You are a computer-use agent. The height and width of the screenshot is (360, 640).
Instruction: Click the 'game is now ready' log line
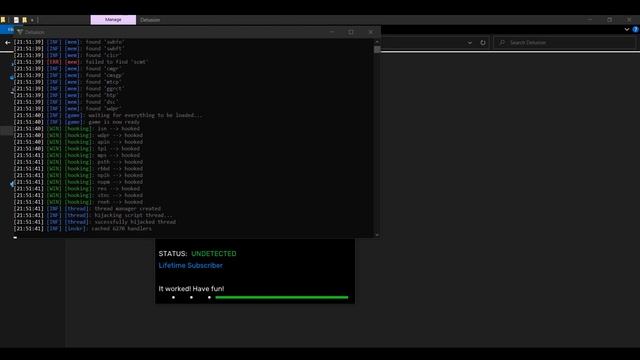(76, 122)
